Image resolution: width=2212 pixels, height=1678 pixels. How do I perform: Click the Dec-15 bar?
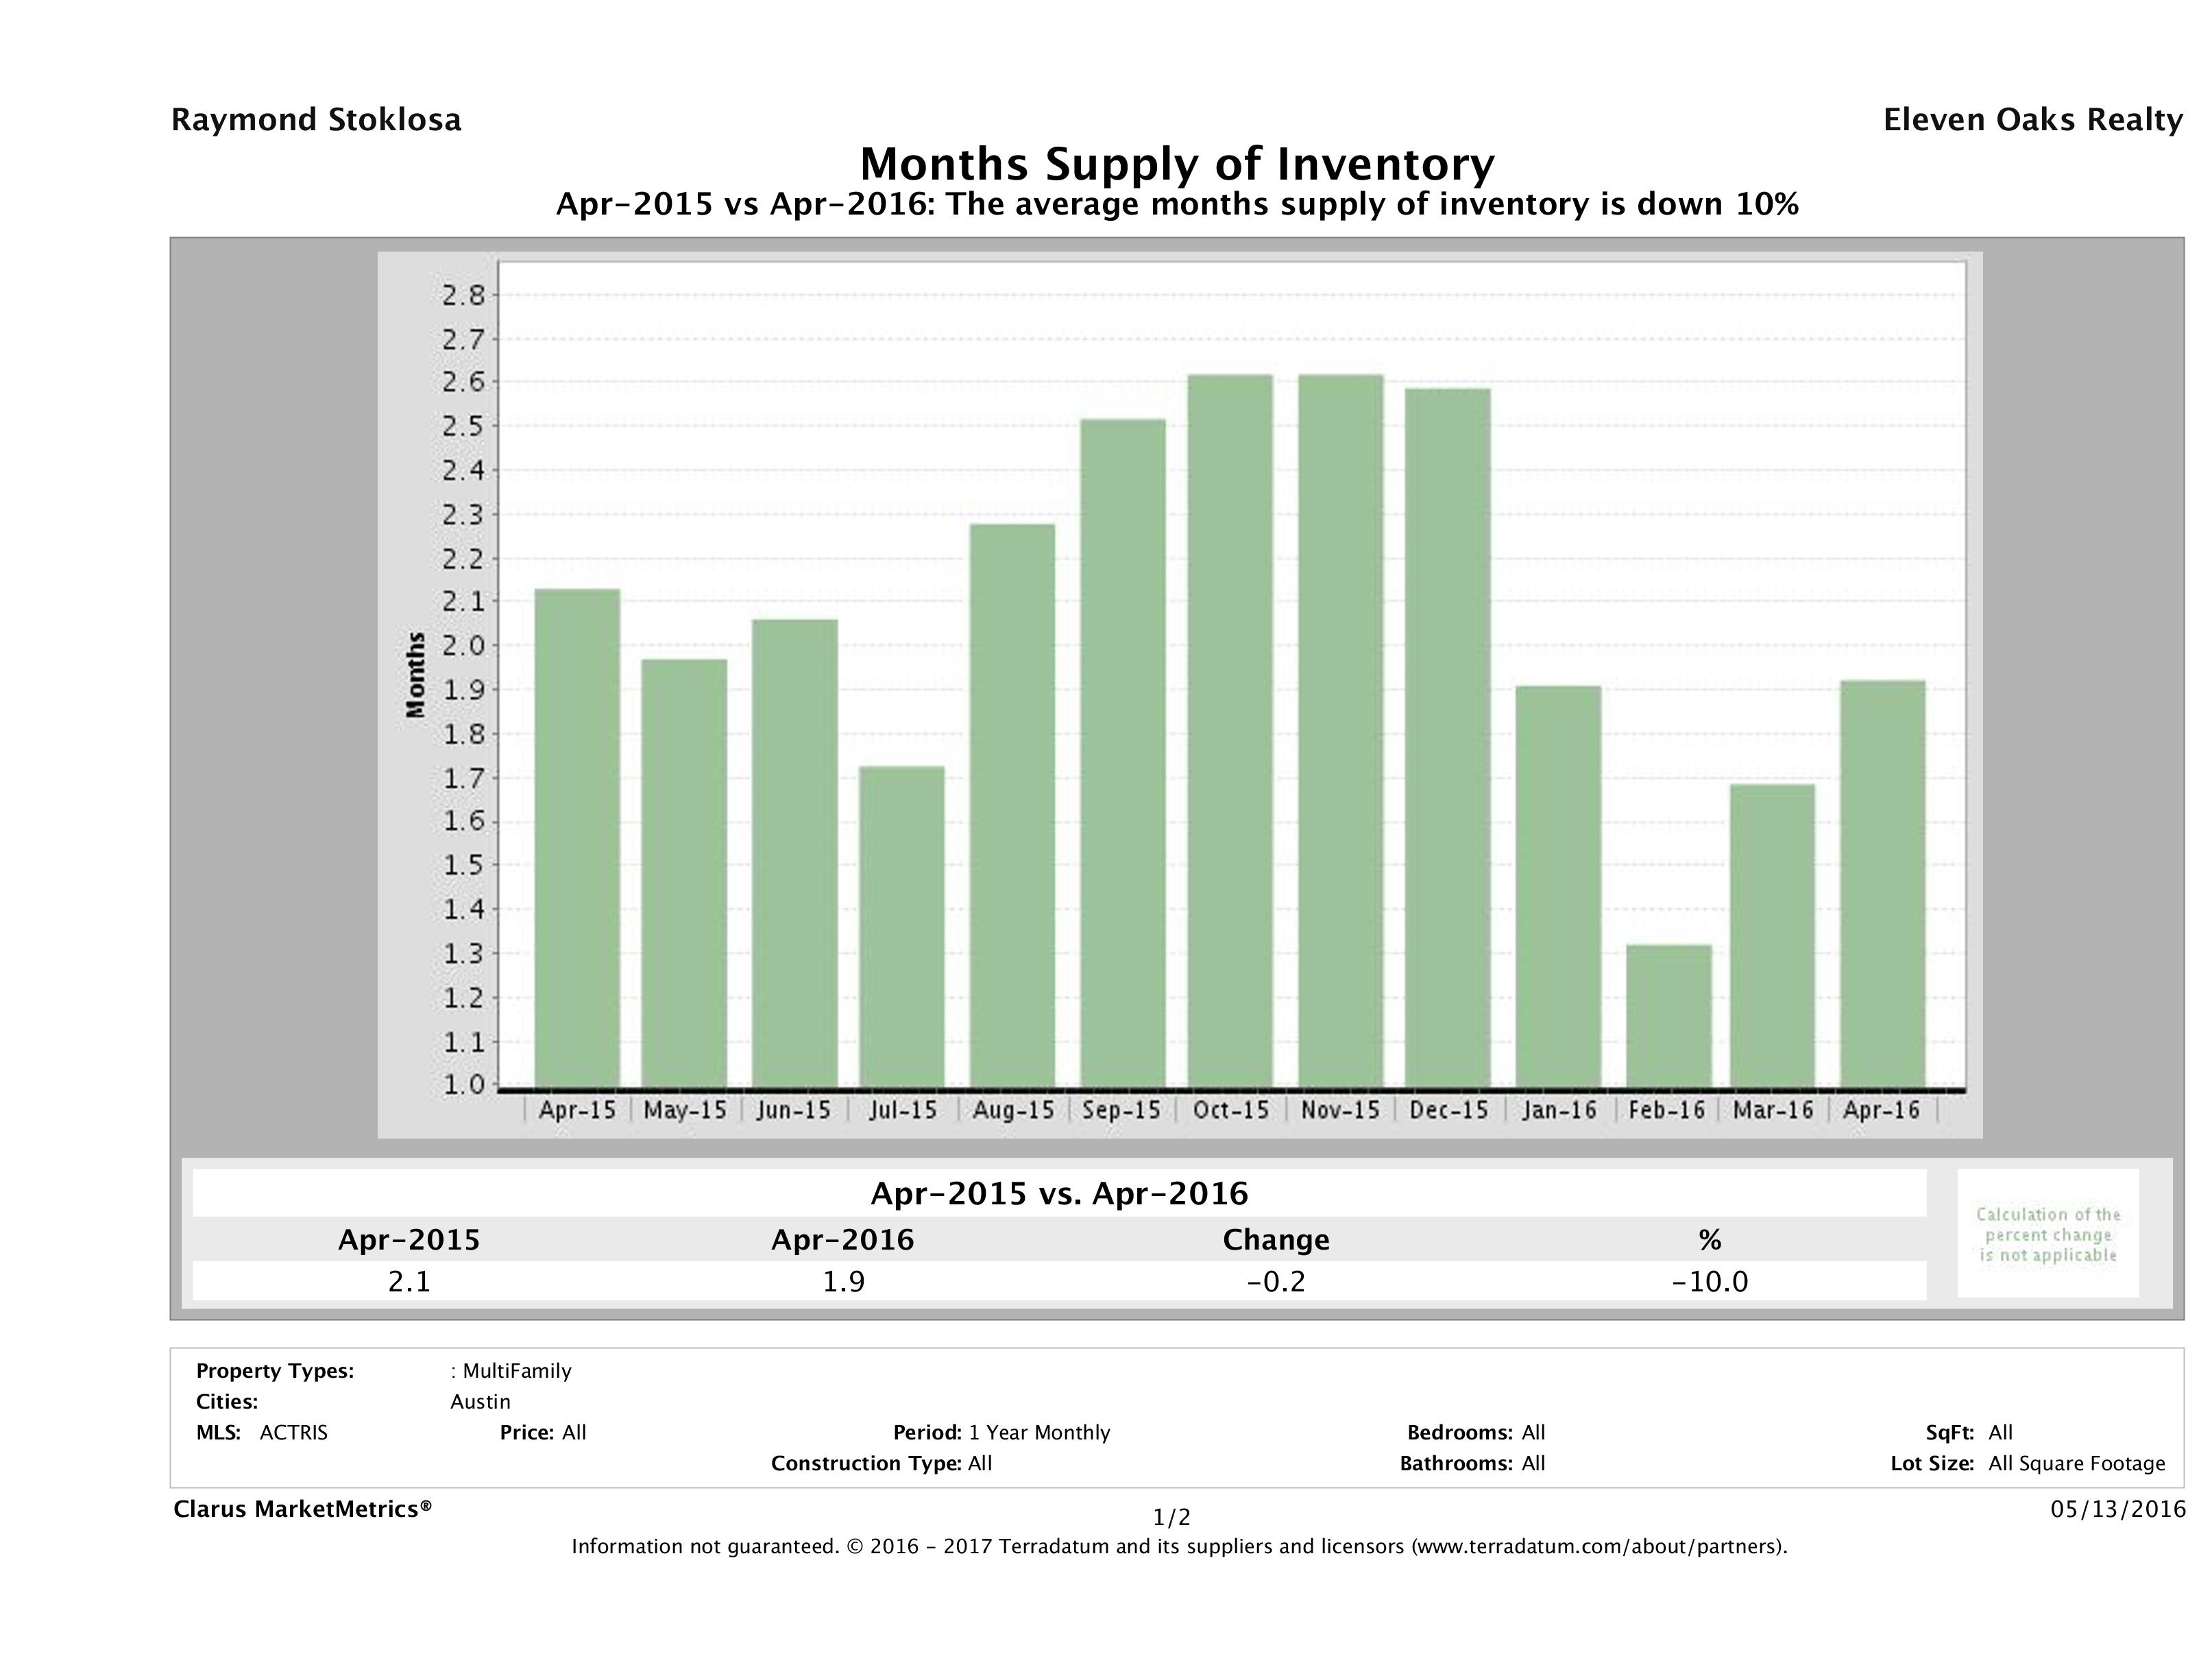tap(1447, 738)
